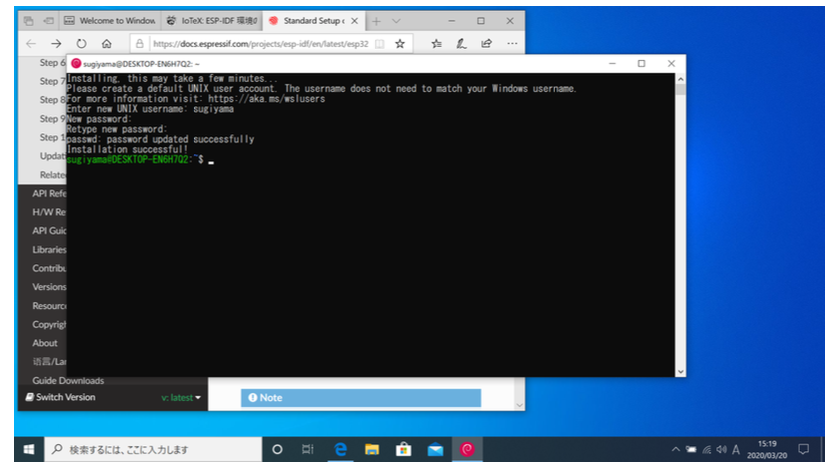Click the Edge refresh button

coord(81,43)
